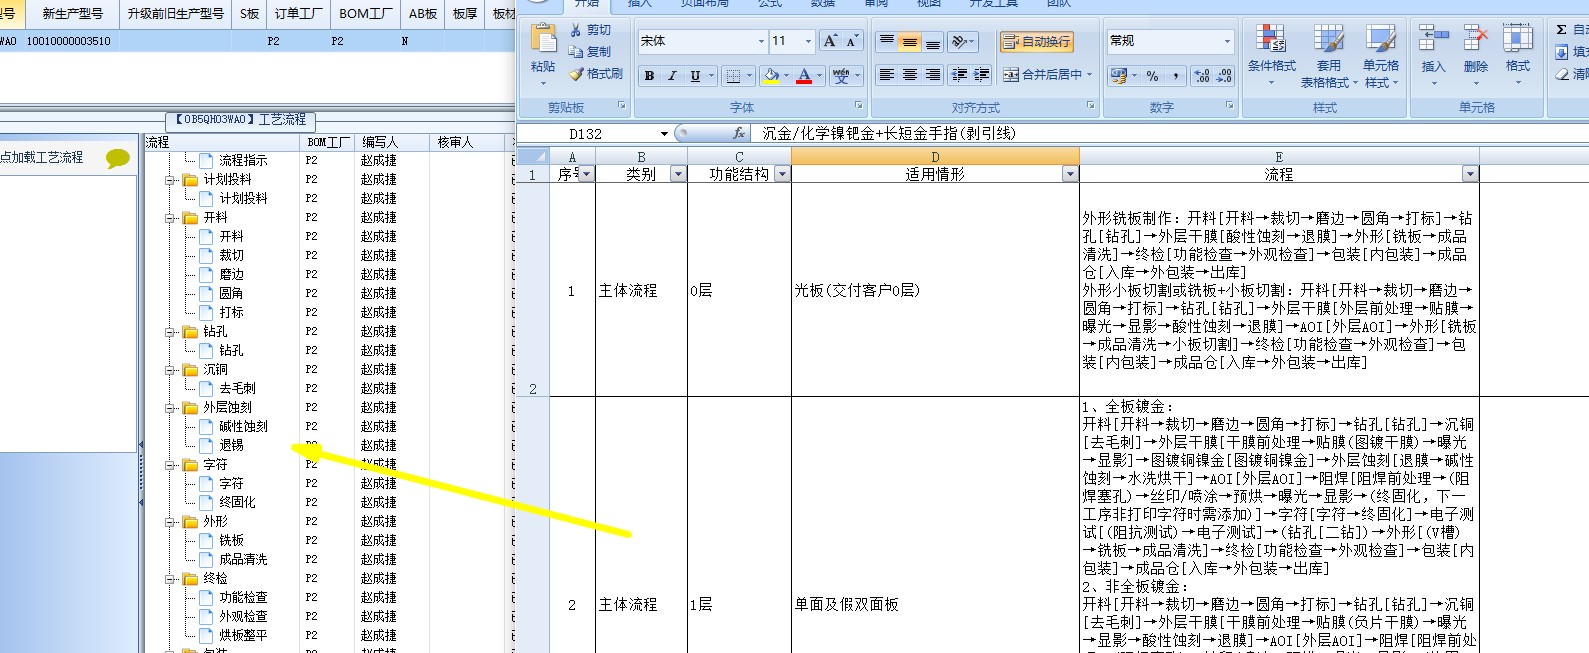Select column D header
Screen dimensions: 1589x653
click(x=935, y=157)
